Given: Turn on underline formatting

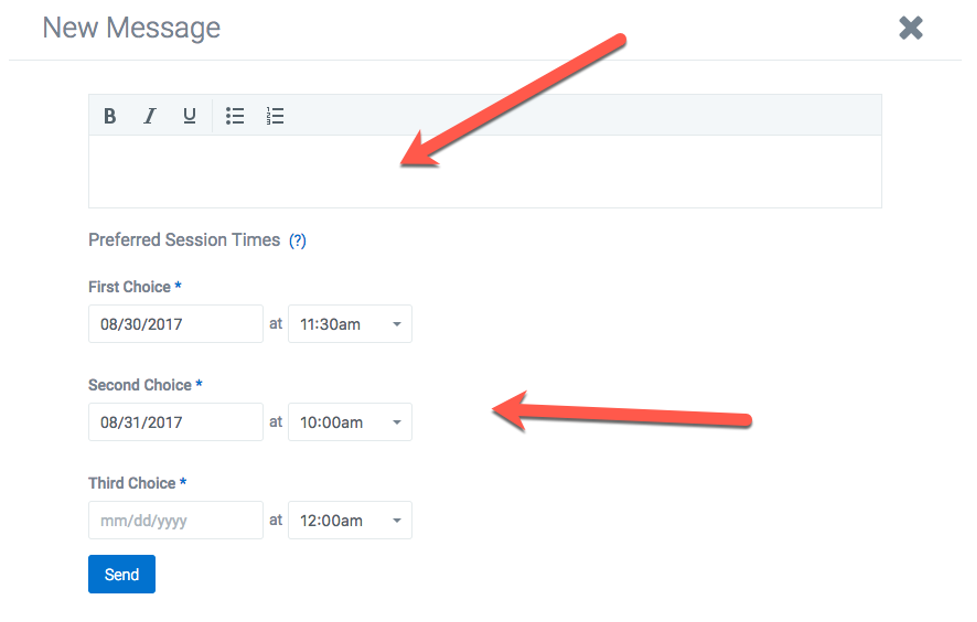Looking at the screenshot, I should click(x=189, y=116).
